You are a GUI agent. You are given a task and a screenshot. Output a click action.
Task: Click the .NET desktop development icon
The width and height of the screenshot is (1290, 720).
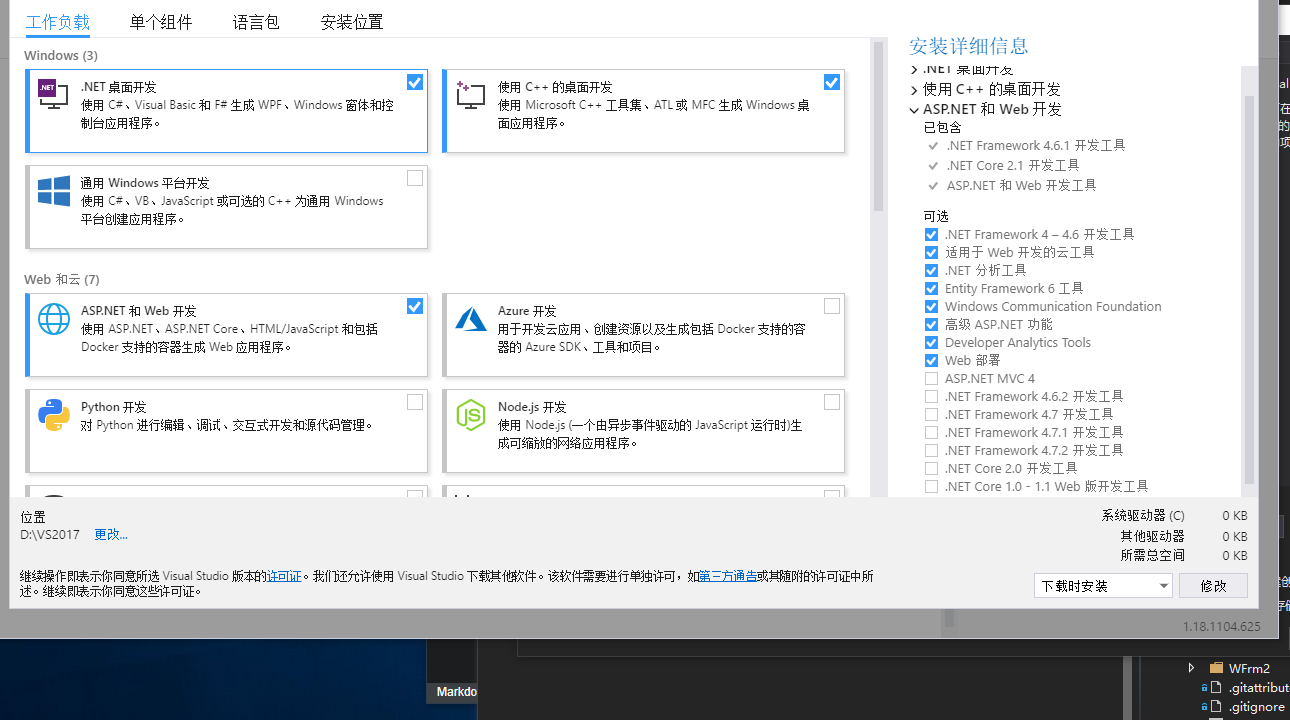point(53,94)
